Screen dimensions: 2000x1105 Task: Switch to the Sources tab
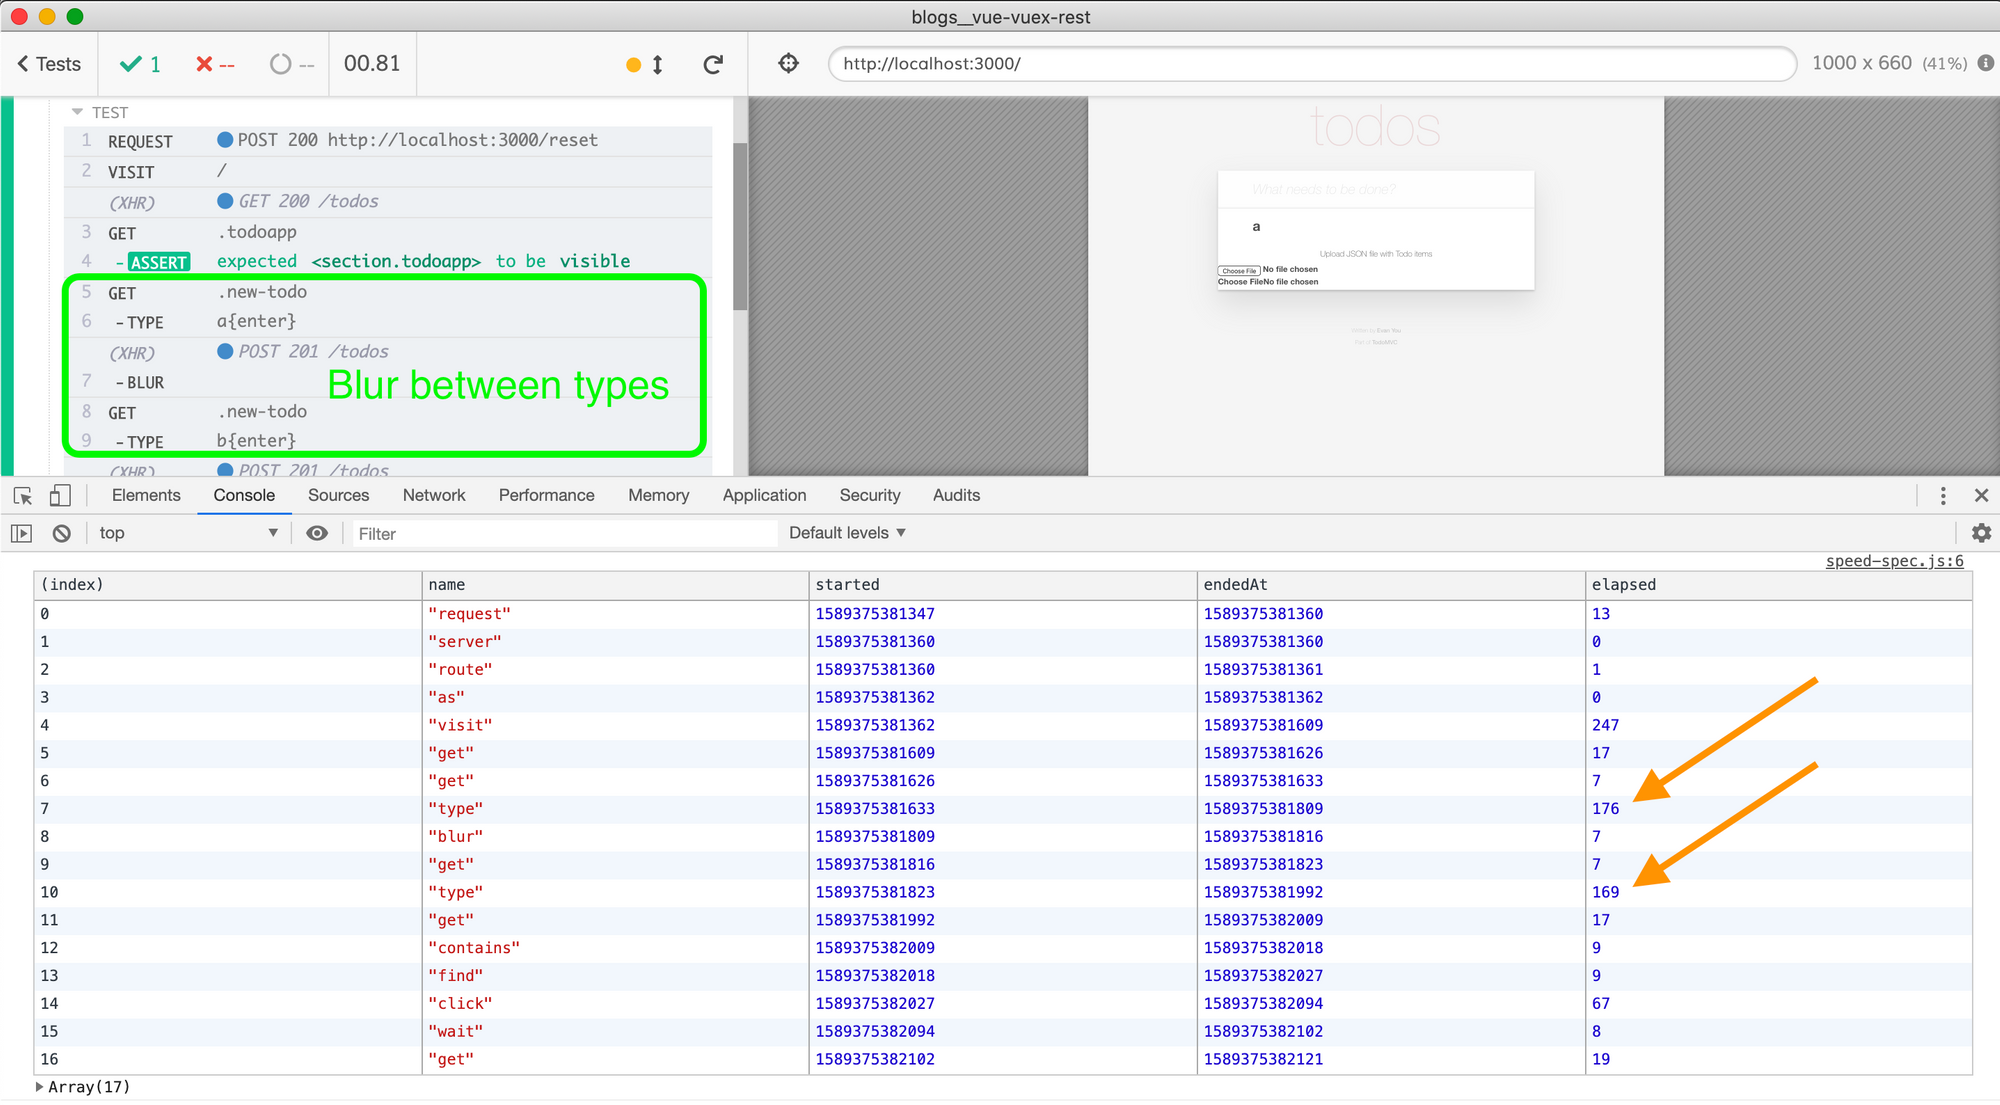coord(338,496)
